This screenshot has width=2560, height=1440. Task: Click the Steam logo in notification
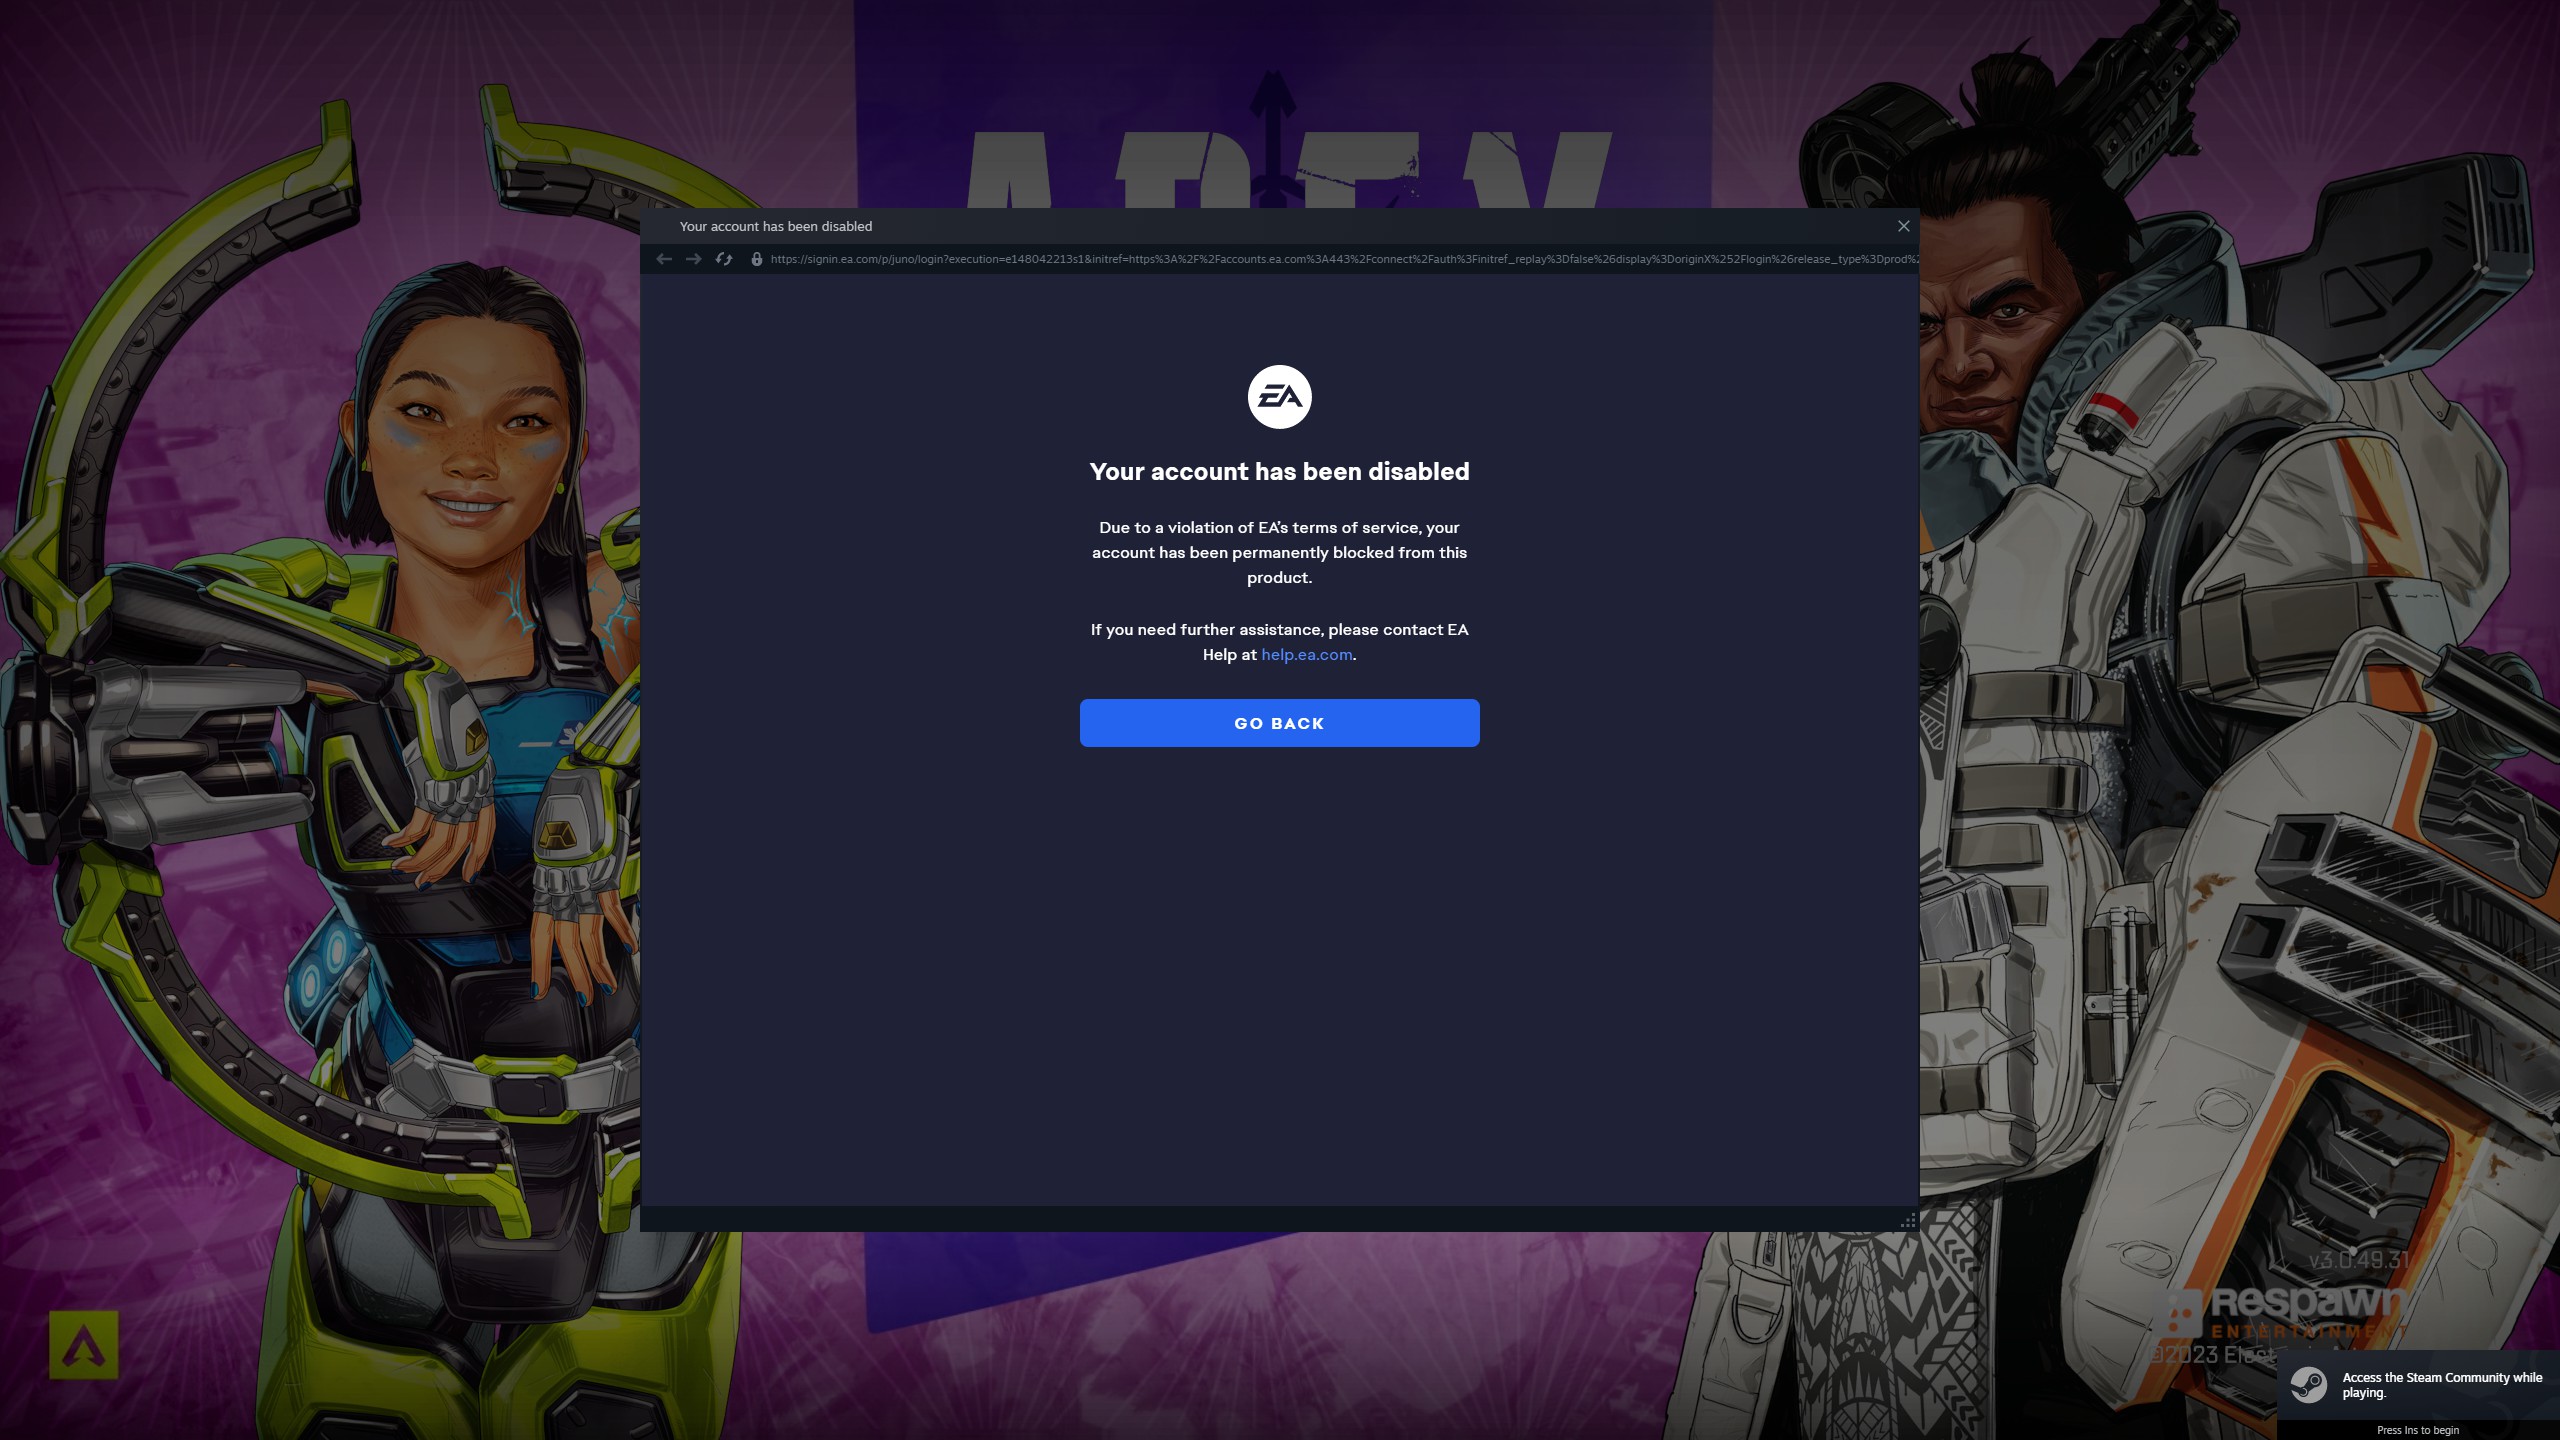pyautogui.click(x=2309, y=1385)
